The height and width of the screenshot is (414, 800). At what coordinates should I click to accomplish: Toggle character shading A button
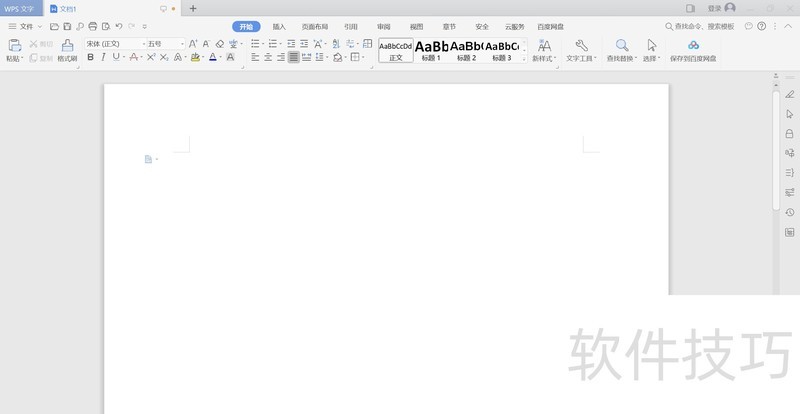click(x=230, y=57)
